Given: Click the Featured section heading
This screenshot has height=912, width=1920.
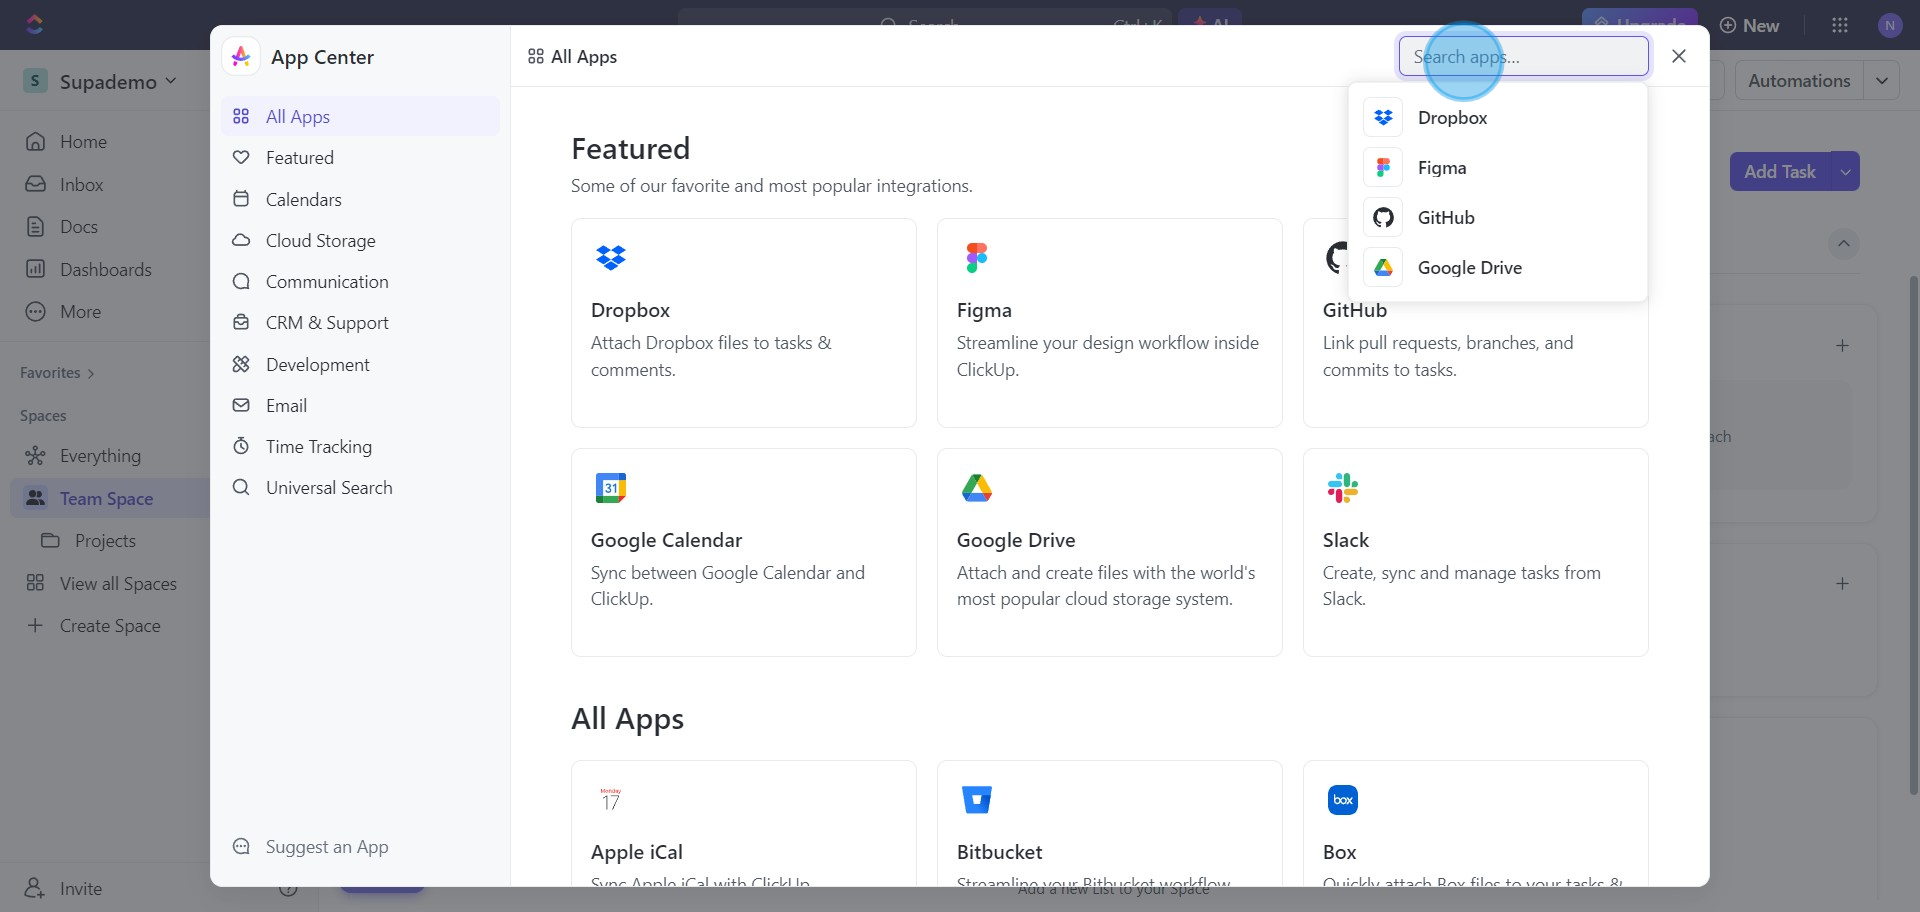Looking at the screenshot, I should click(630, 149).
